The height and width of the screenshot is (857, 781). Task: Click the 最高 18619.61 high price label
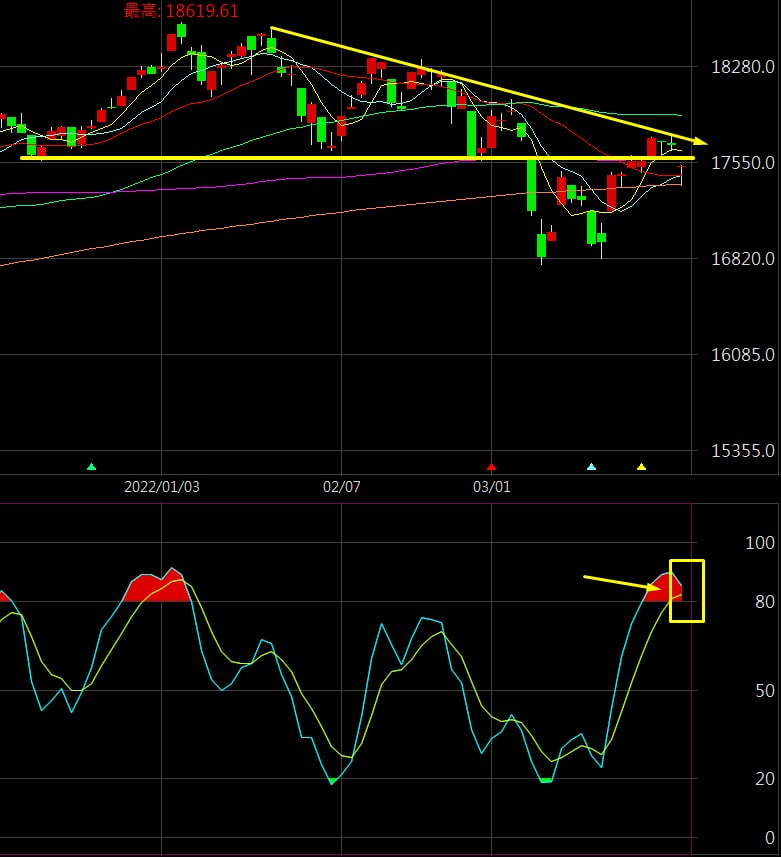181,10
